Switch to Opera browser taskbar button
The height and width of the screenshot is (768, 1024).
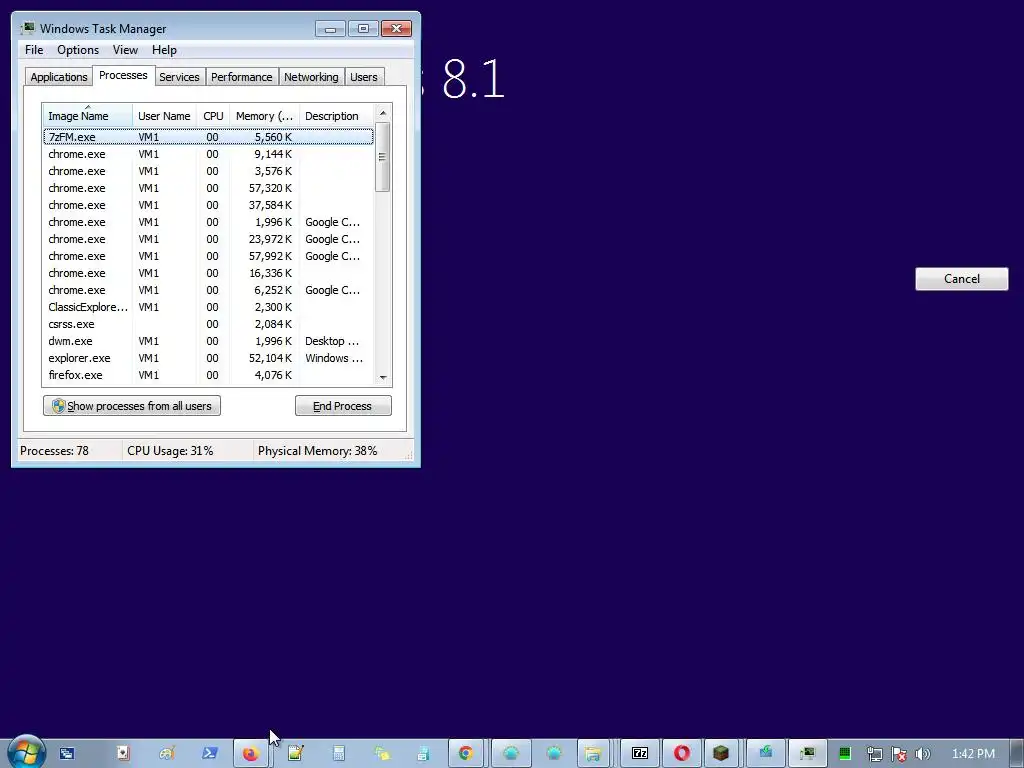click(x=682, y=754)
